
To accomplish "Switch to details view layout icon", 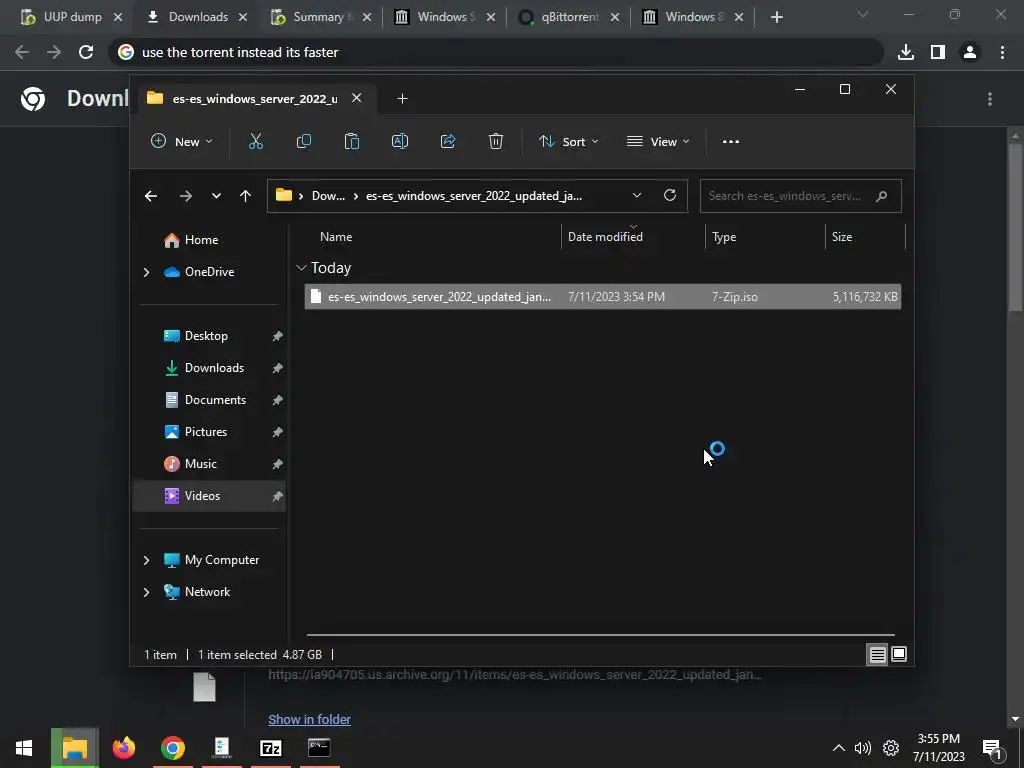I will (877, 654).
